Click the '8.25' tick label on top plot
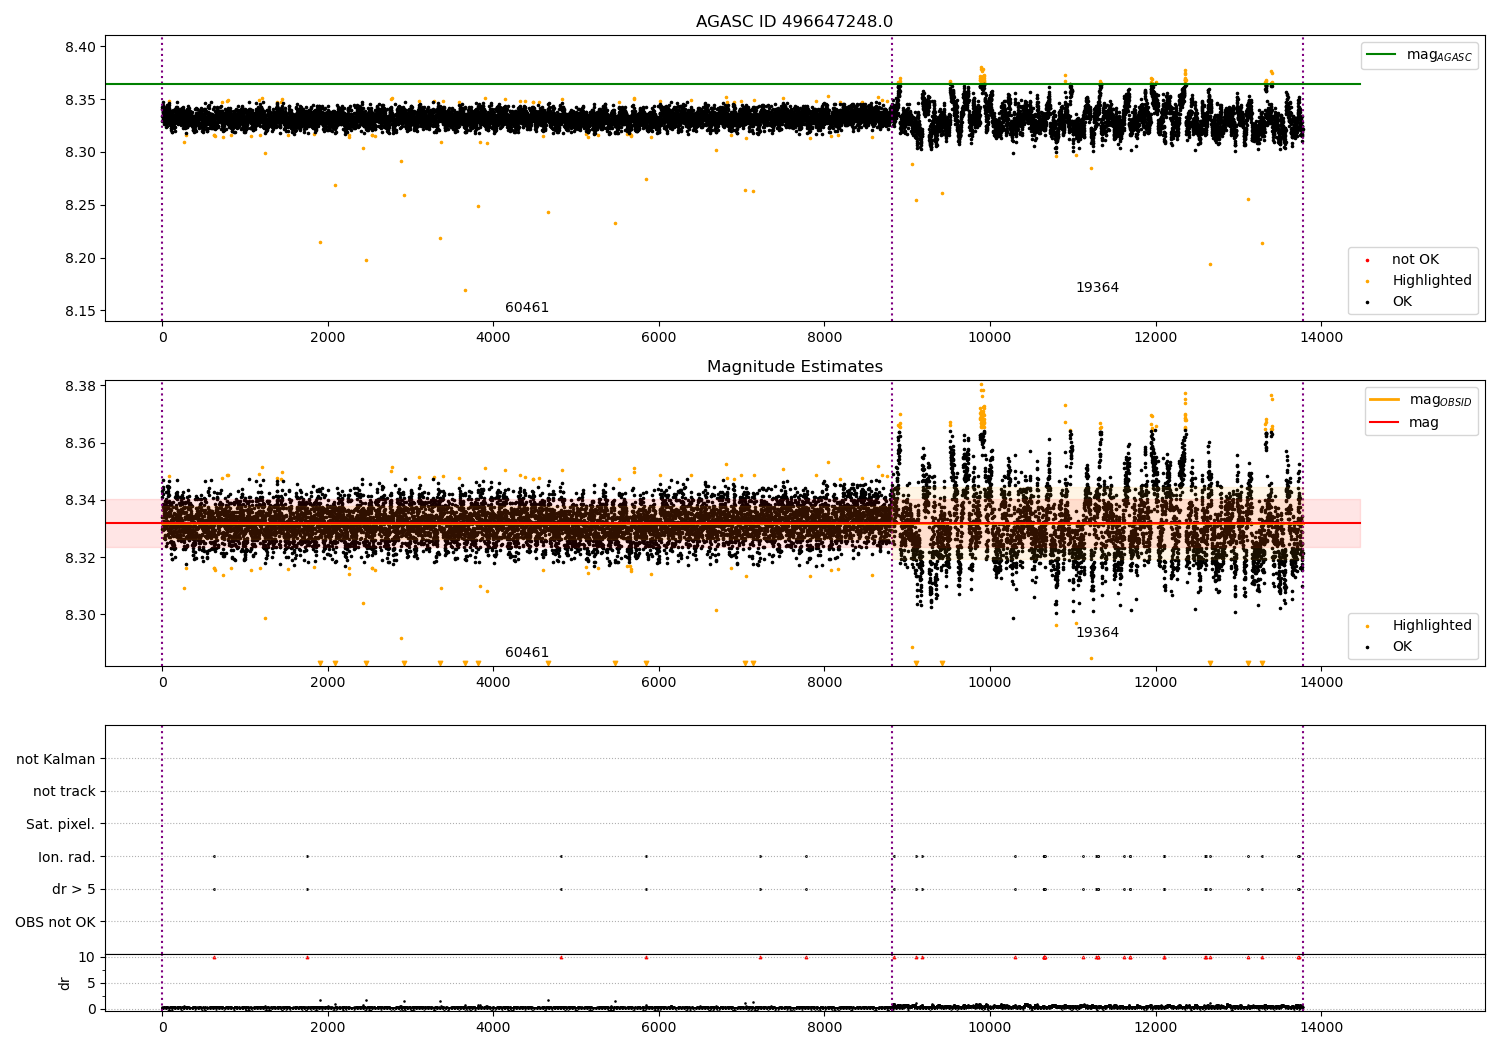 (x=80, y=206)
